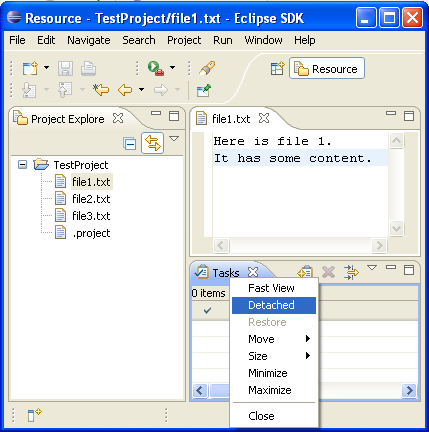Viewport: 429px width, 432px height.
Task: Select file2.txt in the tree
Action: point(91,199)
